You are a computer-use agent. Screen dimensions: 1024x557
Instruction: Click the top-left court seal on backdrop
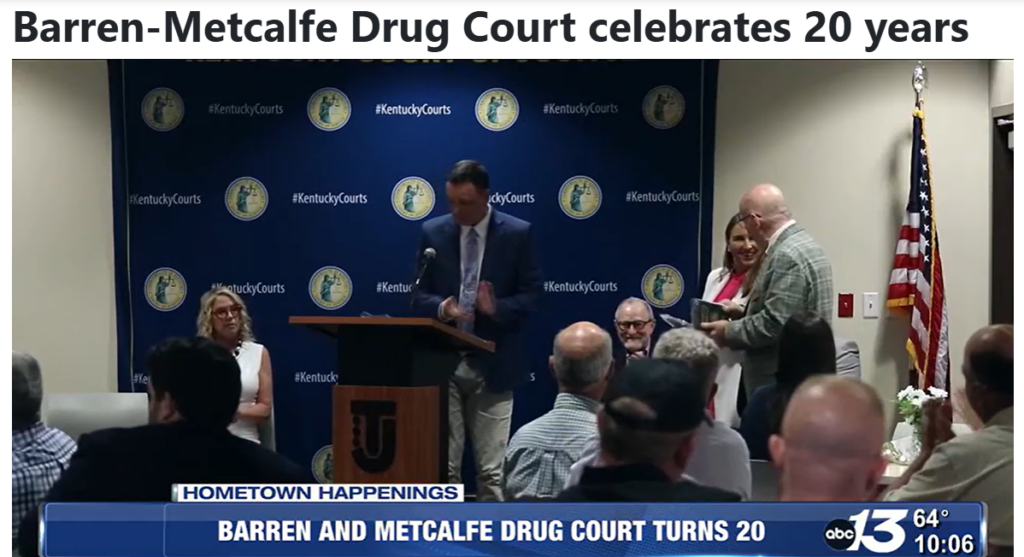tap(163, 109)
